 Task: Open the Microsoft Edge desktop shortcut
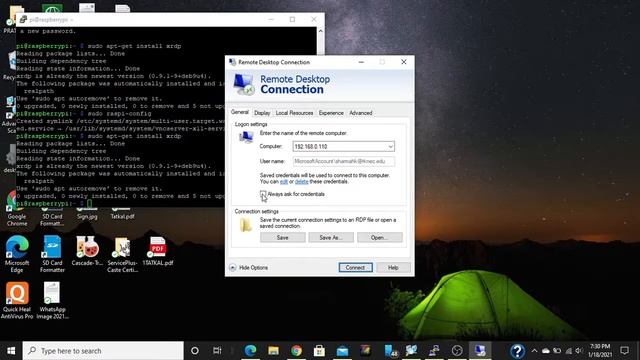[17, 254]
